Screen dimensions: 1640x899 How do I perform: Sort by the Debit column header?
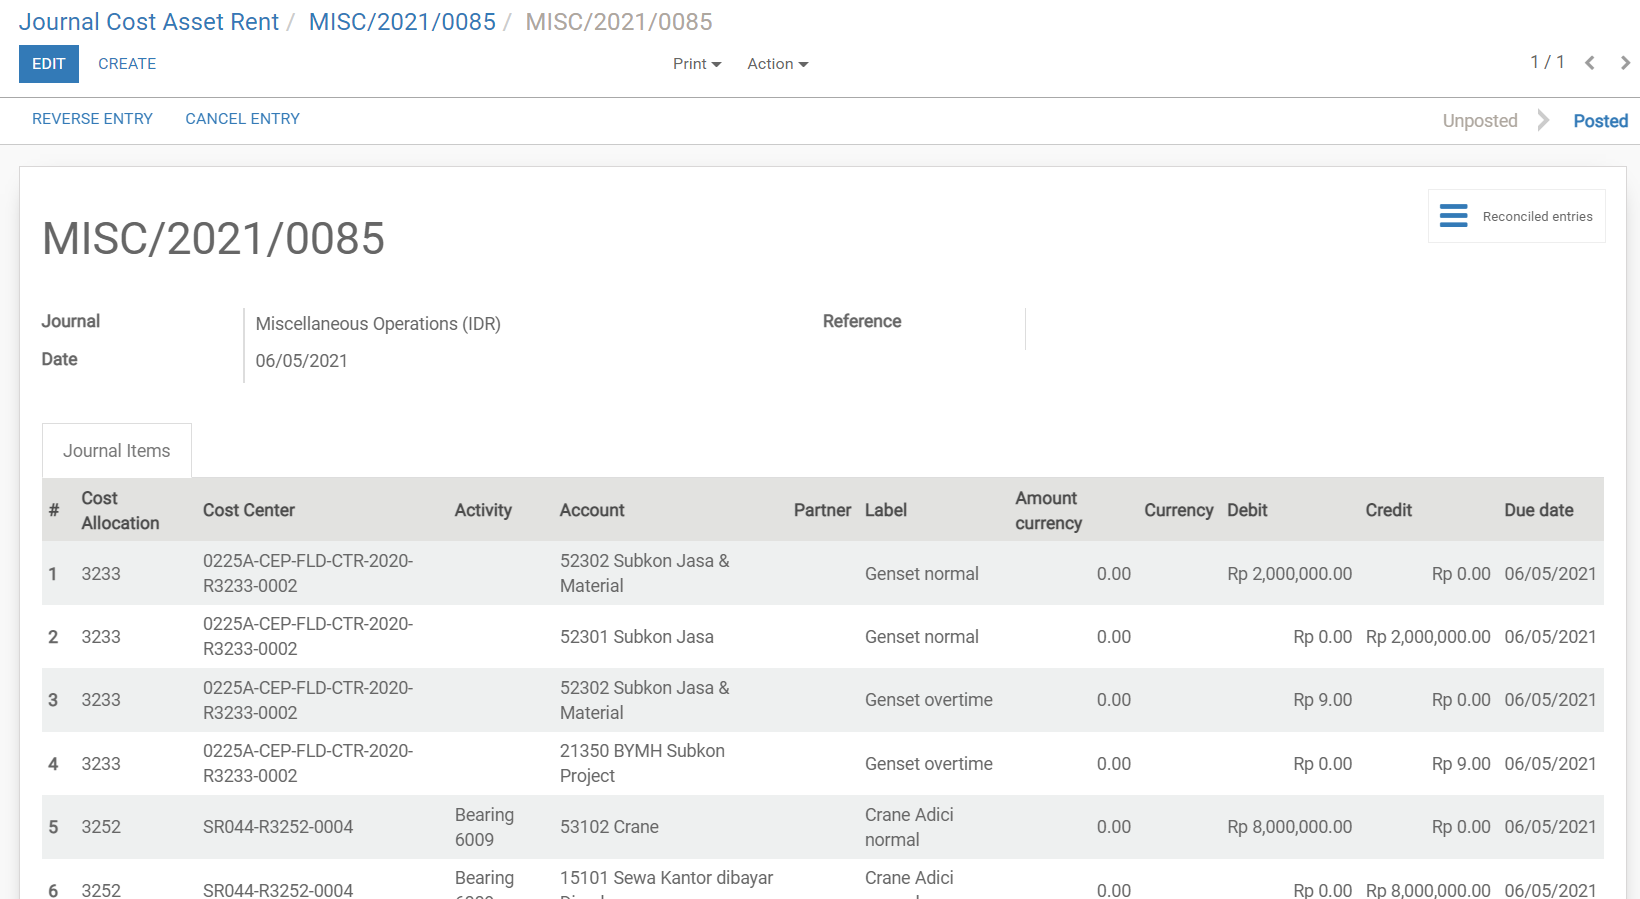[1247, 510]
